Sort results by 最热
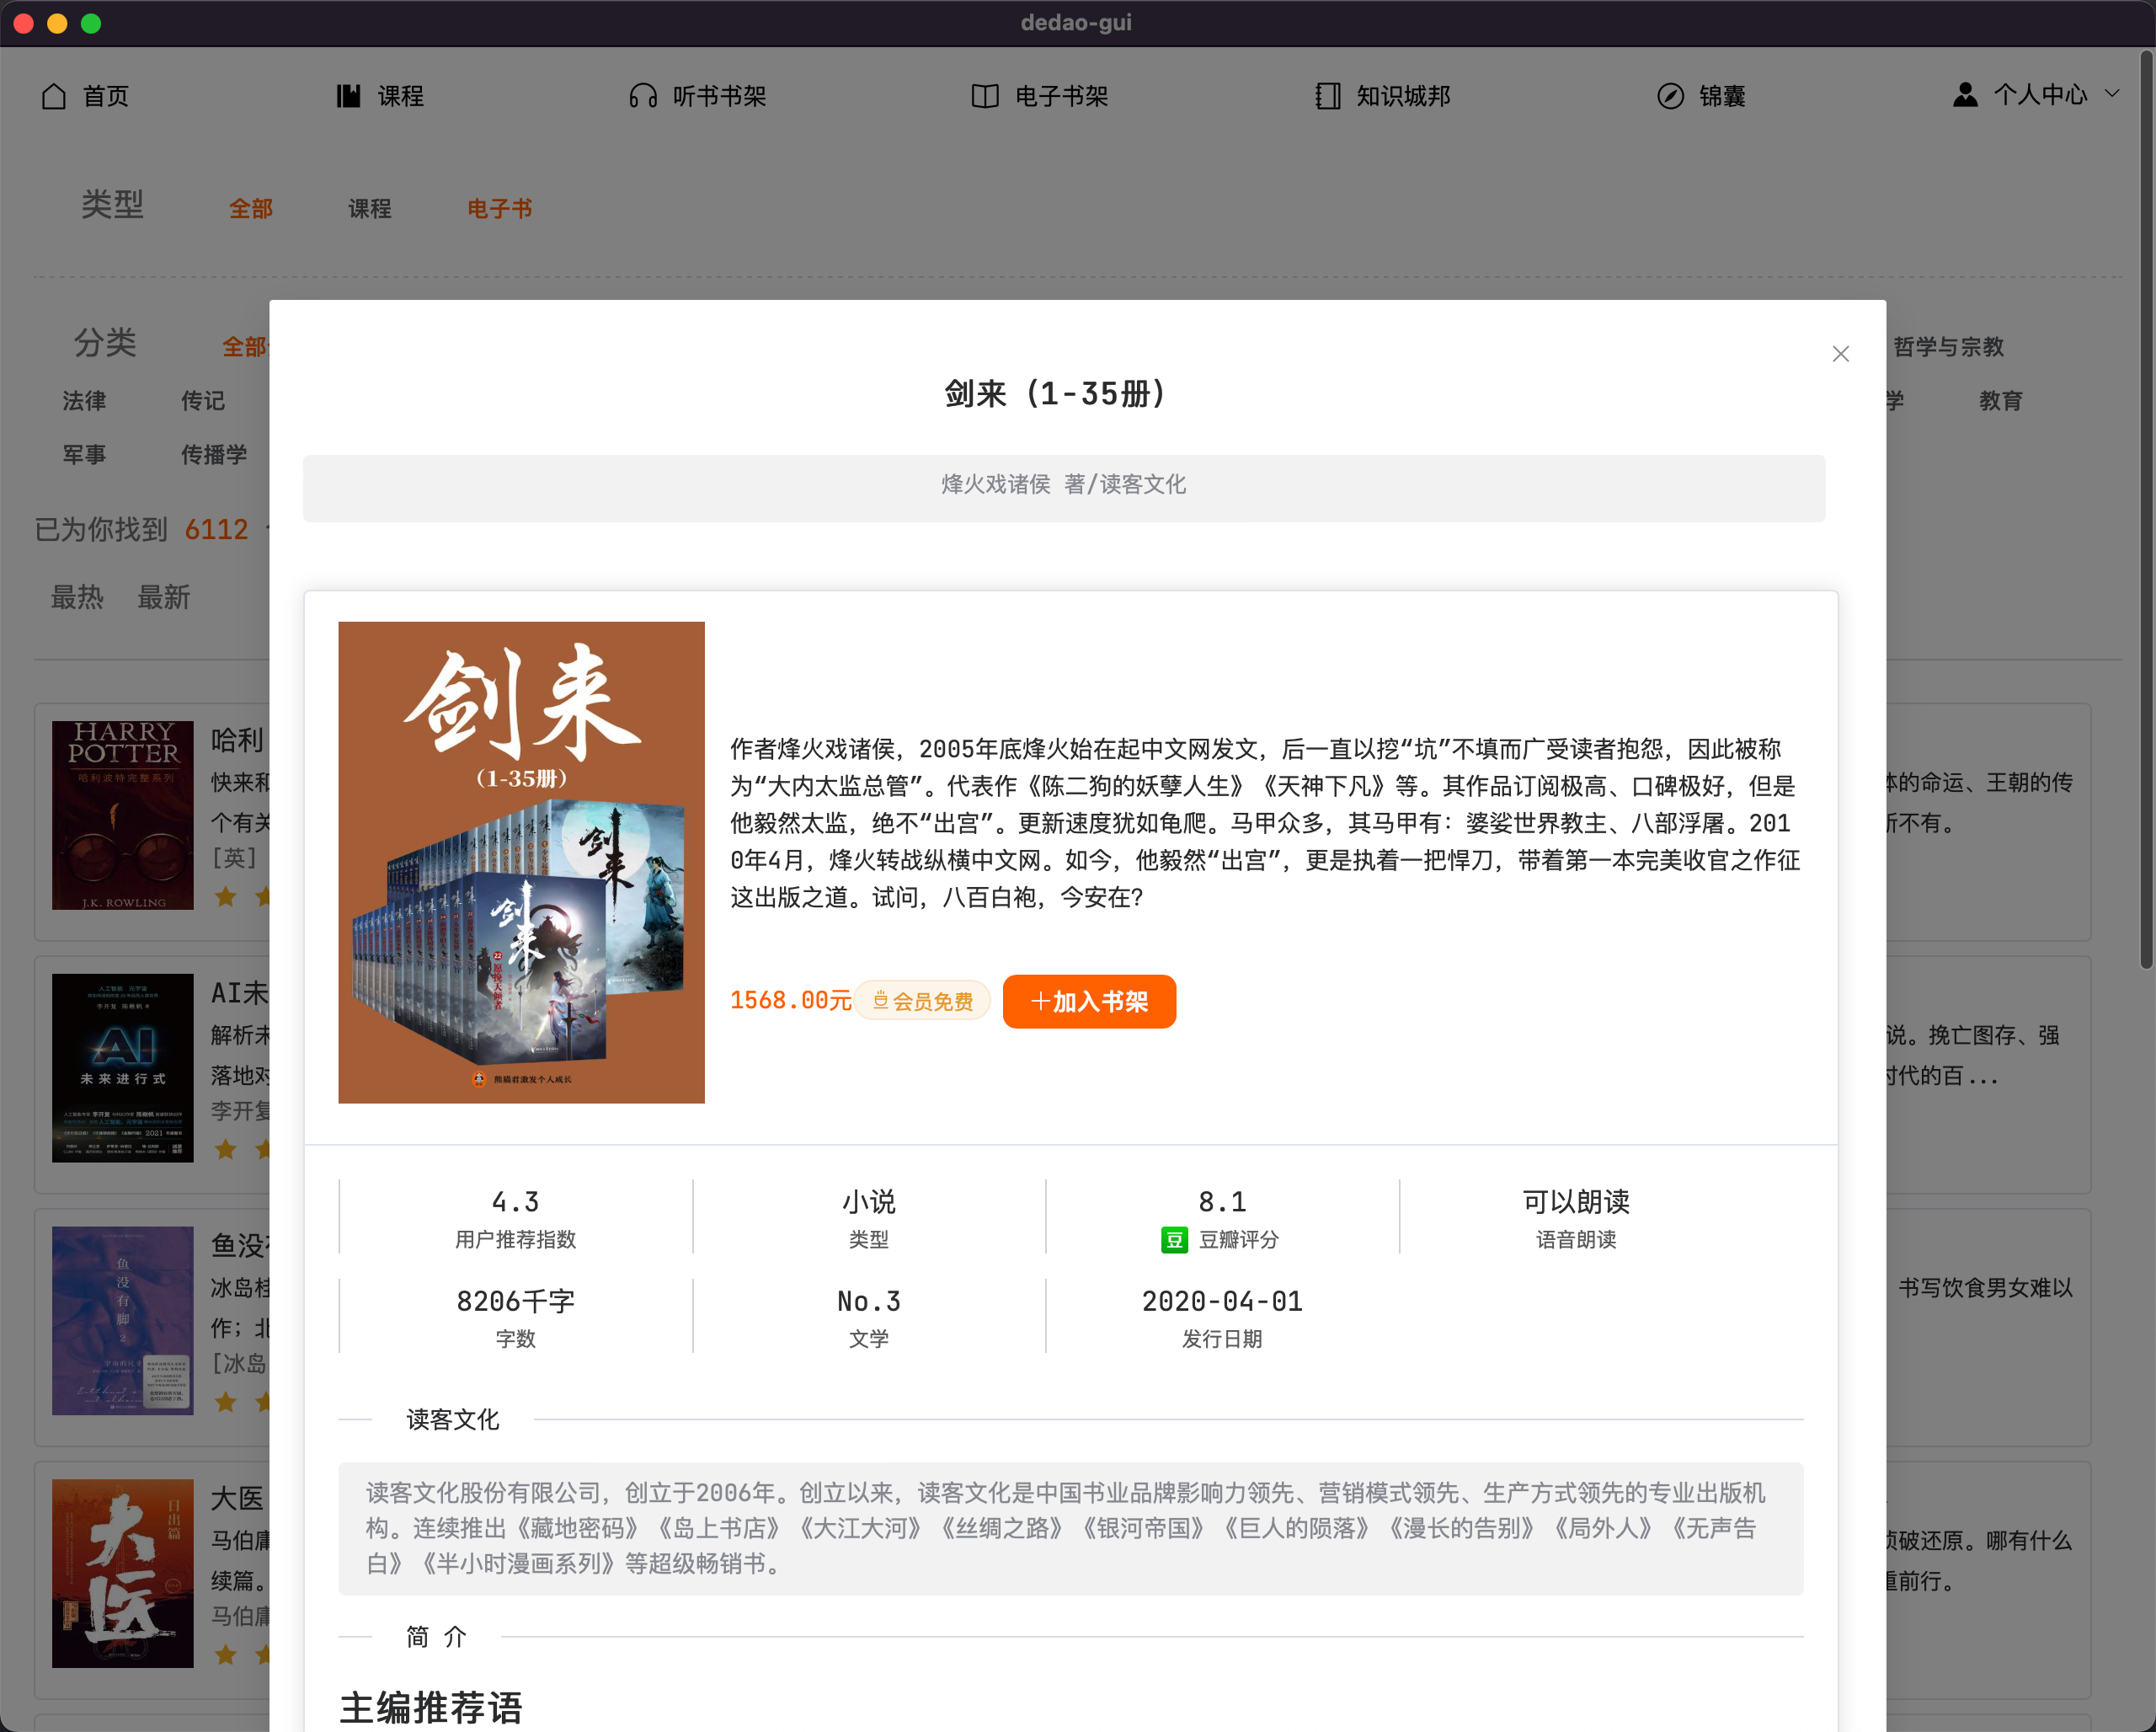The image size is (2156, 1732). [x=77, y=598]
